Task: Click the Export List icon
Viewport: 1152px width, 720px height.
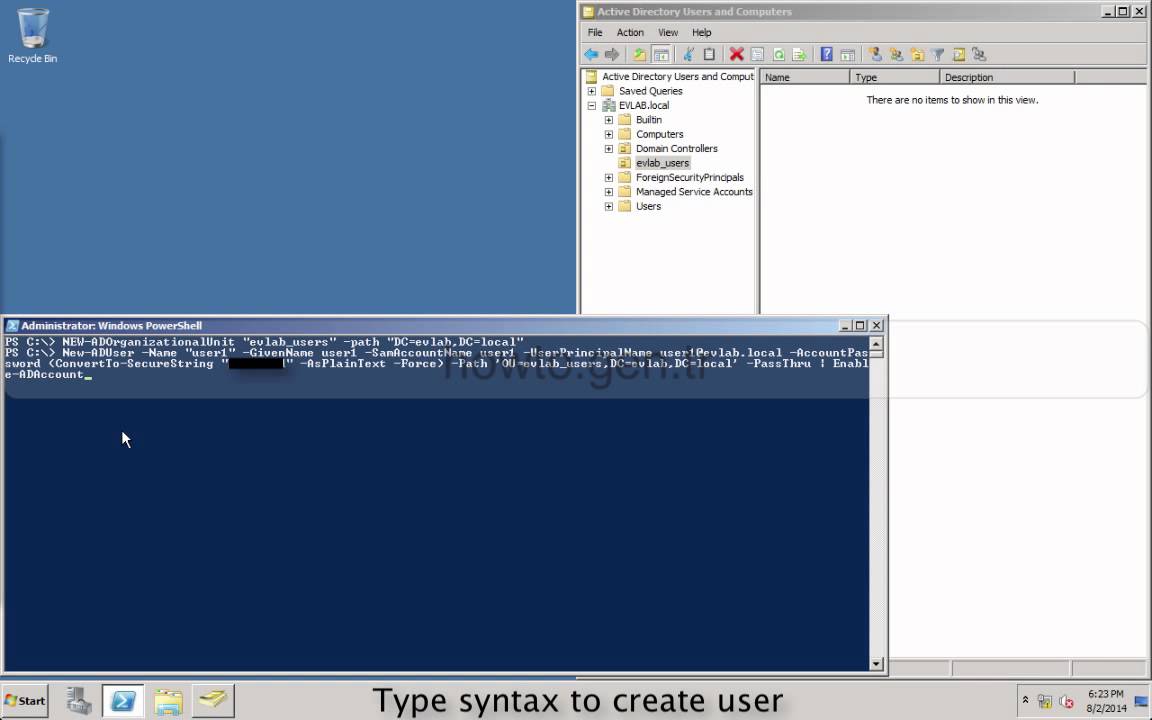Action: click(799, 54)
